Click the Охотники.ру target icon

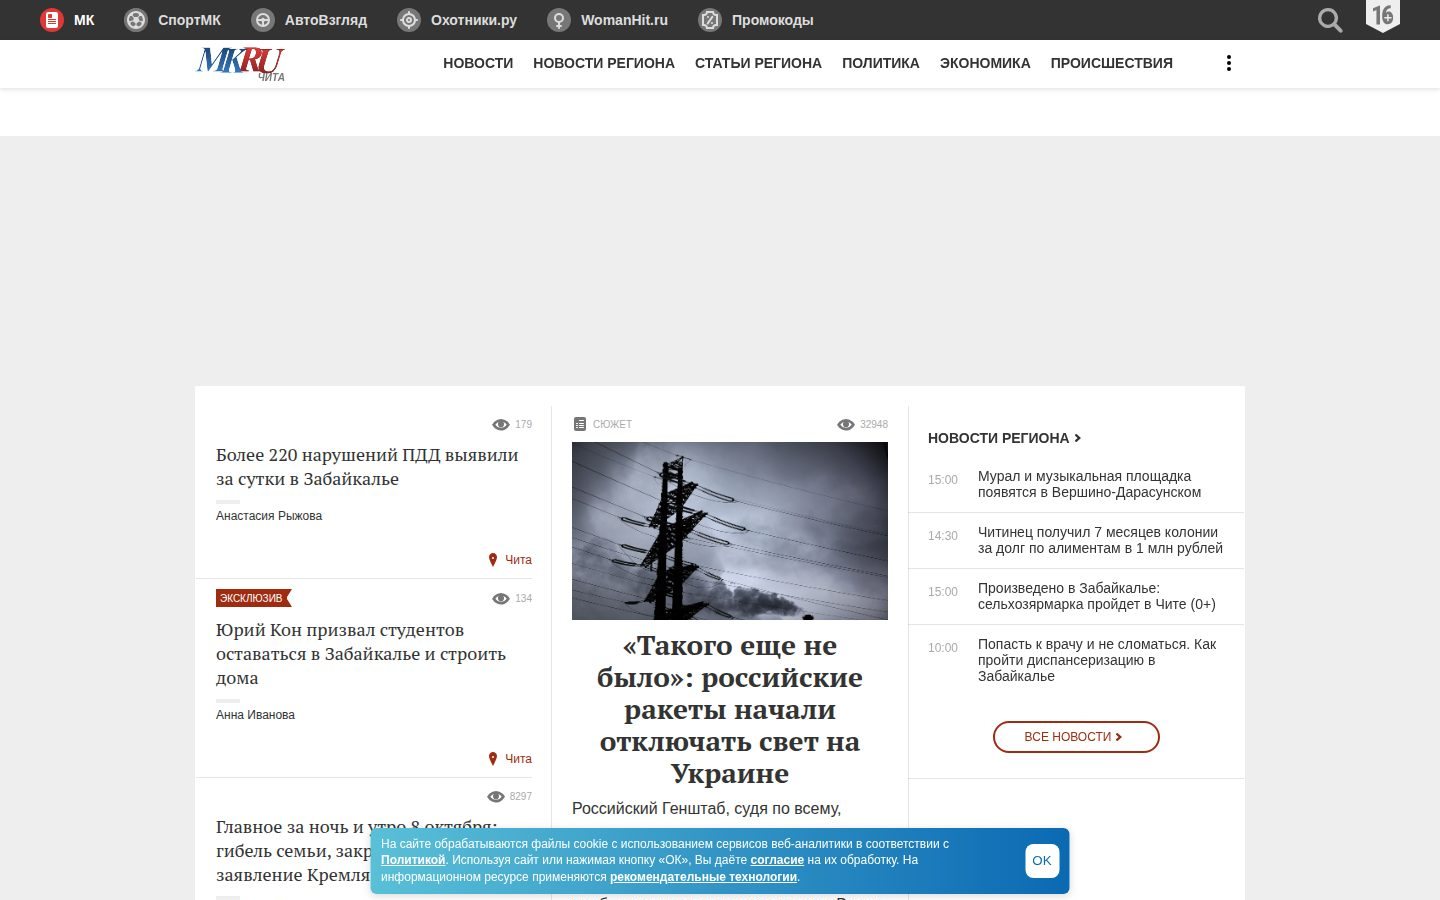click(409, 20)
